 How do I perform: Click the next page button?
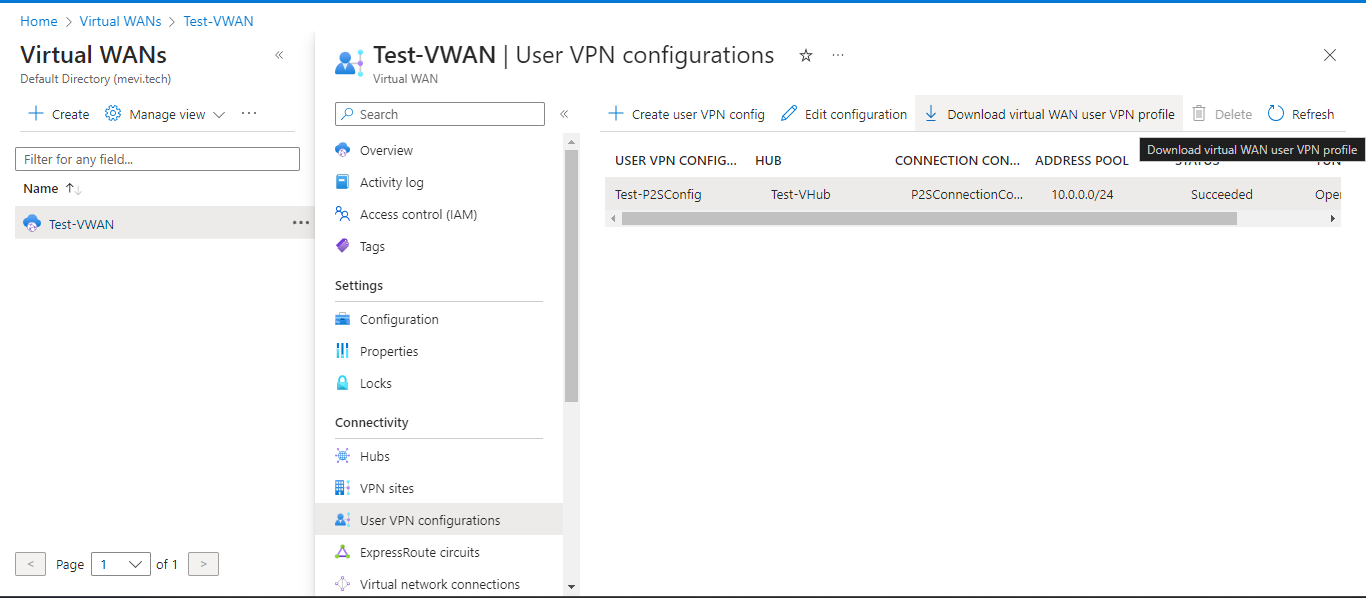tap(203, 564)
